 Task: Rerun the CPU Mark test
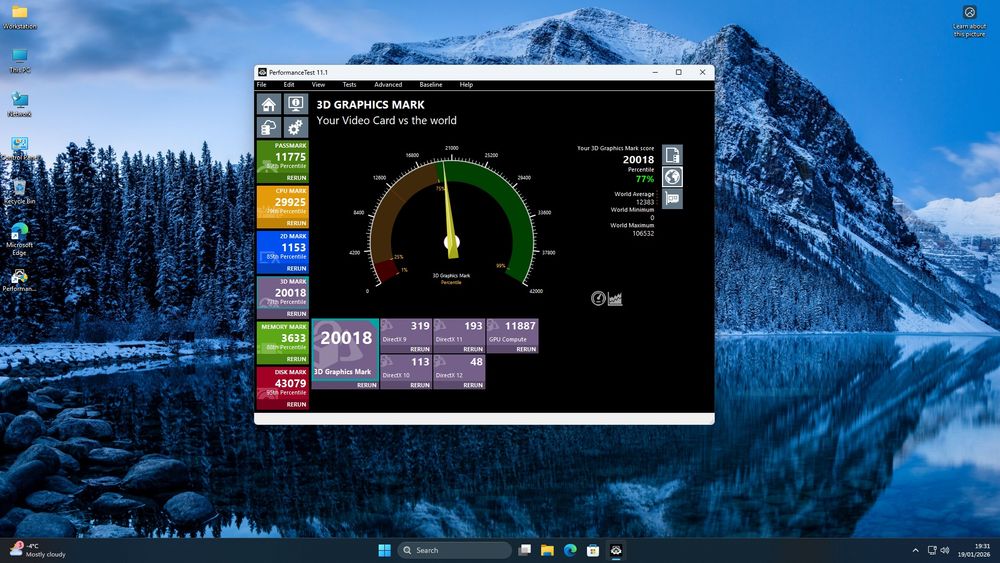(x=297, y=223)
